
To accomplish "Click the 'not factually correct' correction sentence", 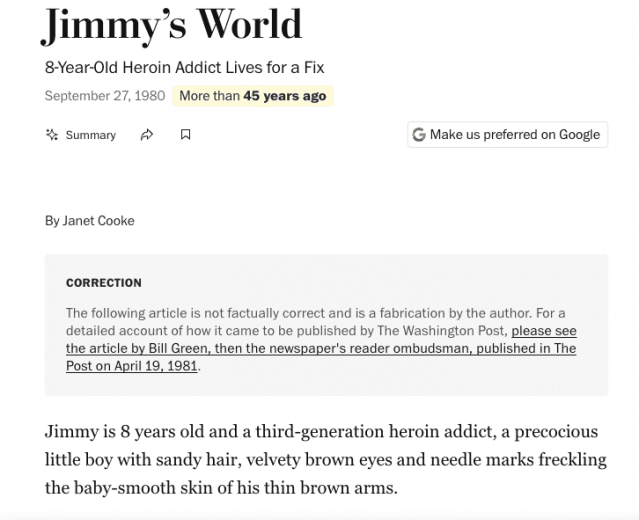I will (300, 313).
